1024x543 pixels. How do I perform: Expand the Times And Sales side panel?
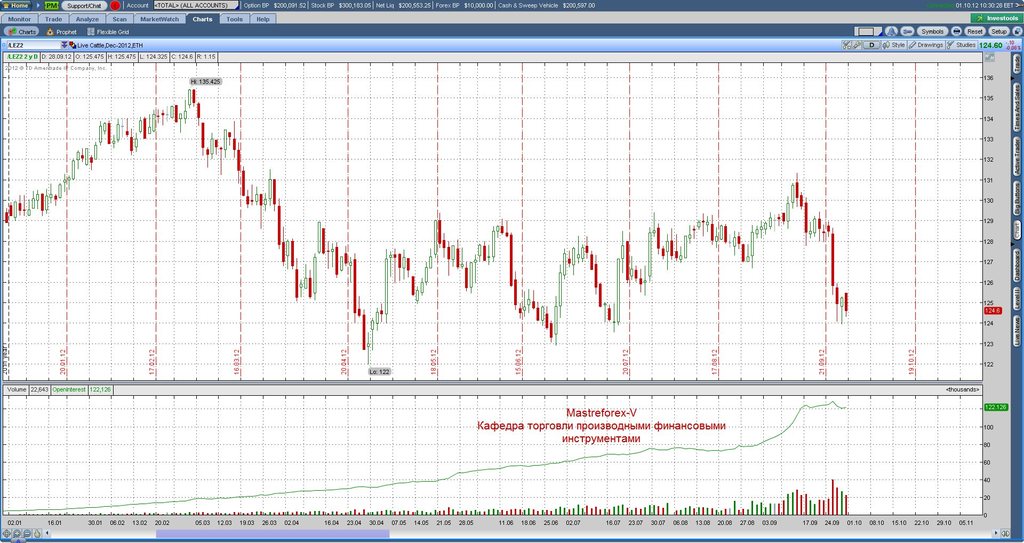point(1017,107)
